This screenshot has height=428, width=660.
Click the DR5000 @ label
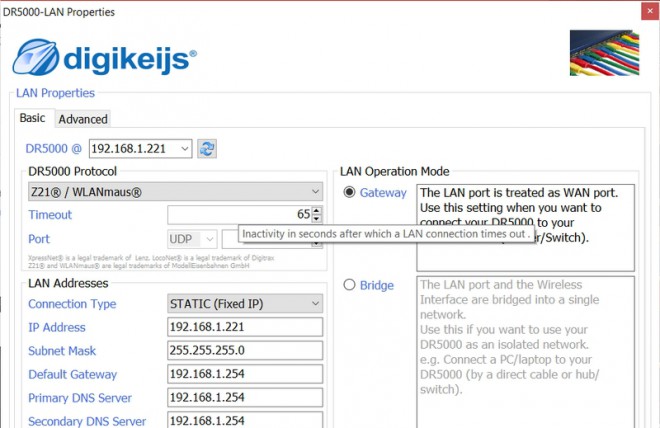click(53, 149)
